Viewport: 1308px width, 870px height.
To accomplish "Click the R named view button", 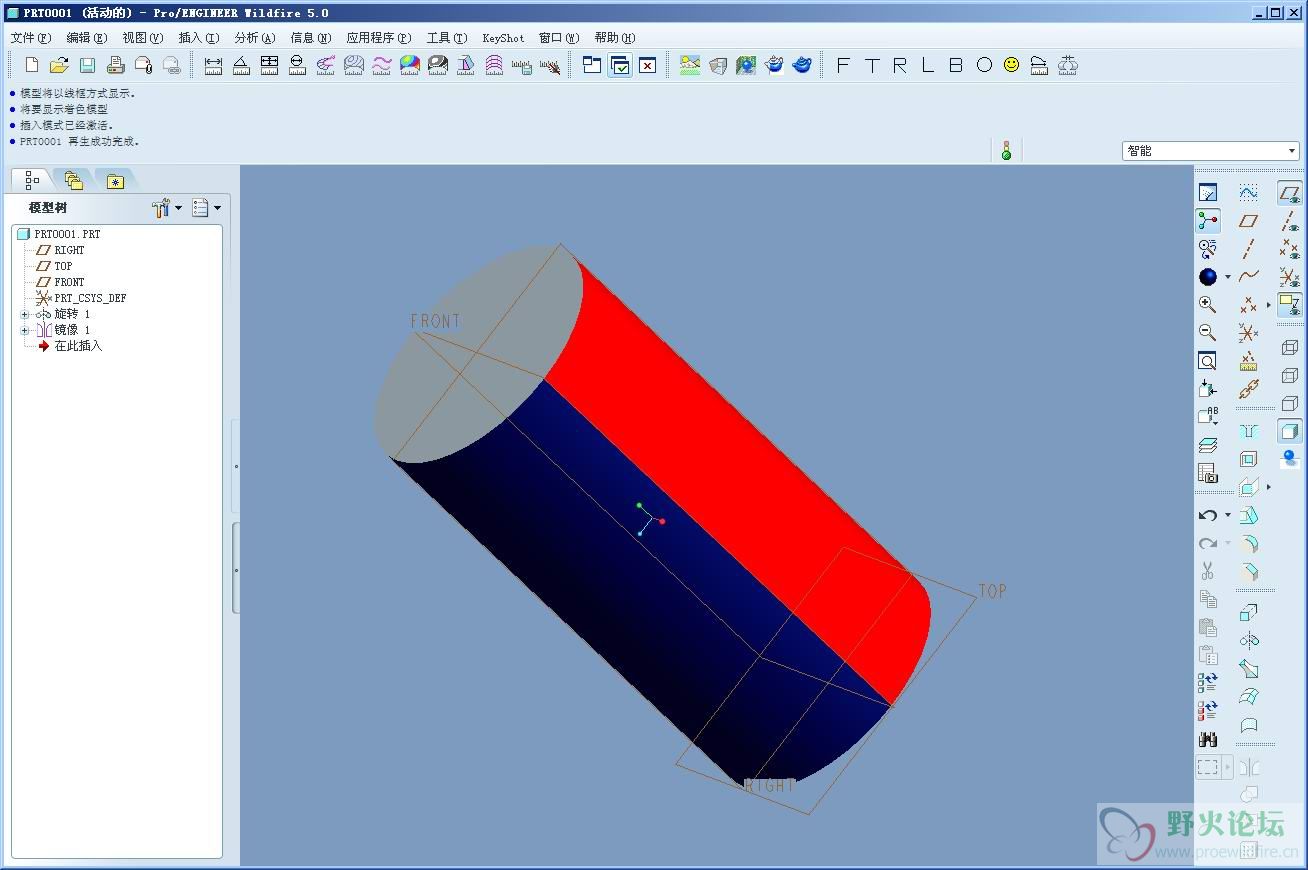I will (x=899, y=65).
